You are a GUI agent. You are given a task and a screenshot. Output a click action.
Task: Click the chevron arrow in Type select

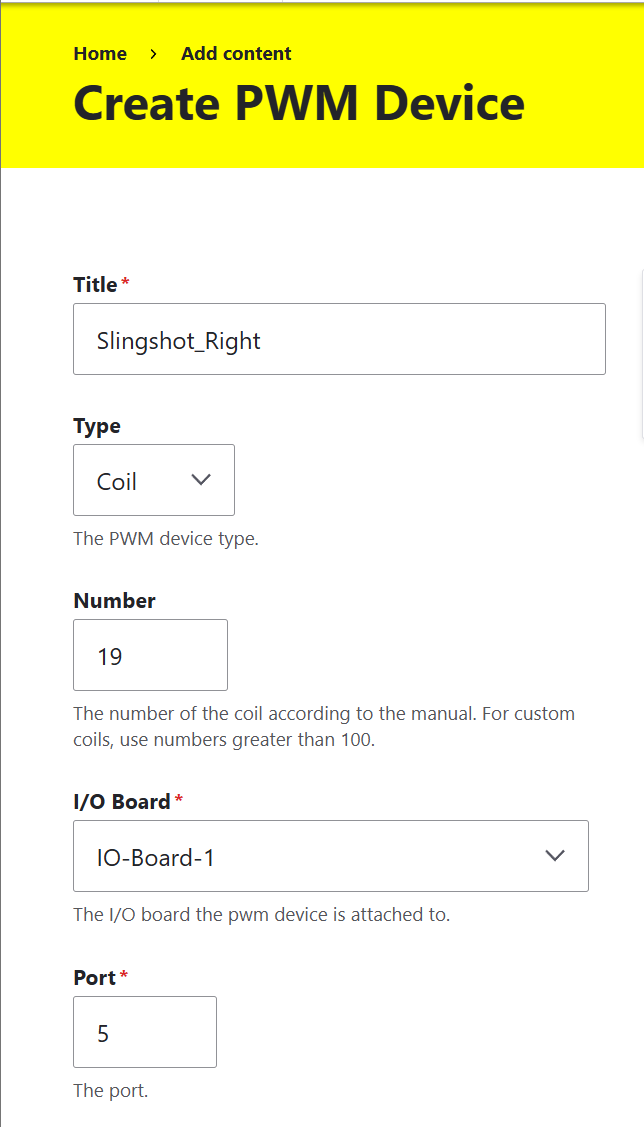tap(201, 481)
